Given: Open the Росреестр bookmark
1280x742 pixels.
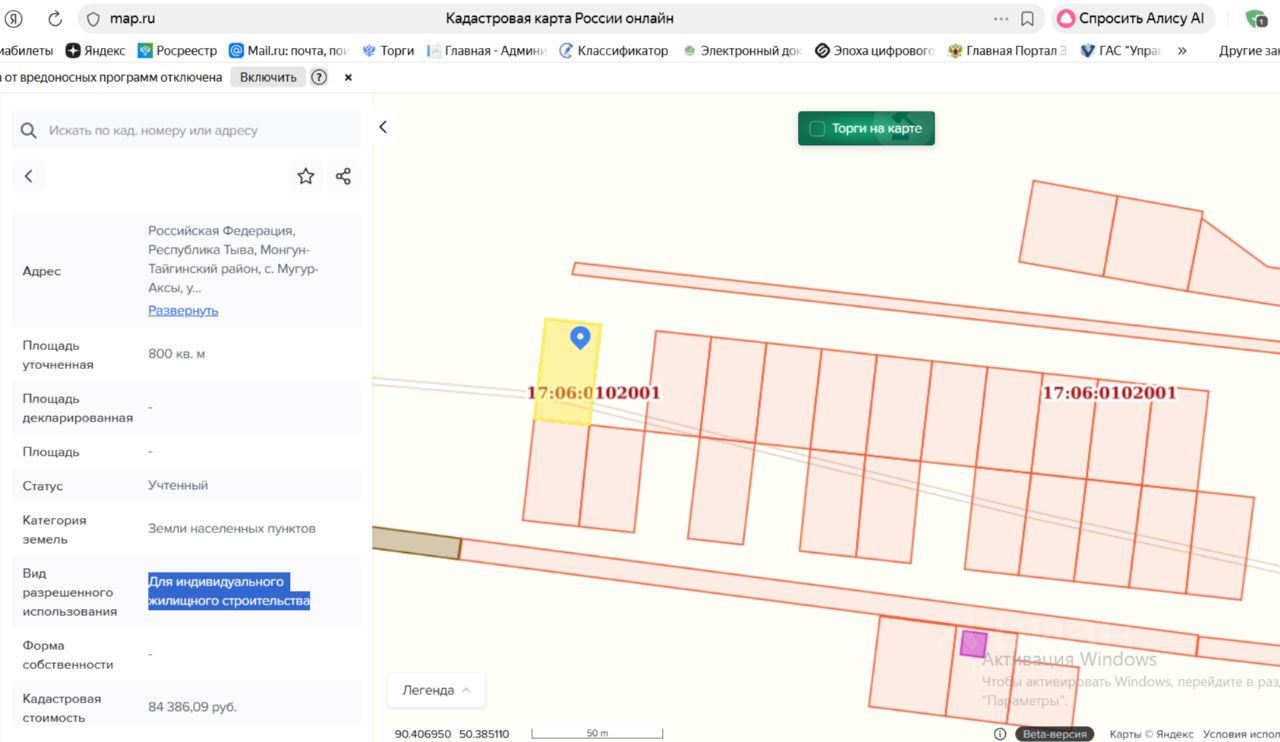Looking at the screenshot, I should pyautogui.click(x=177, y=51).
